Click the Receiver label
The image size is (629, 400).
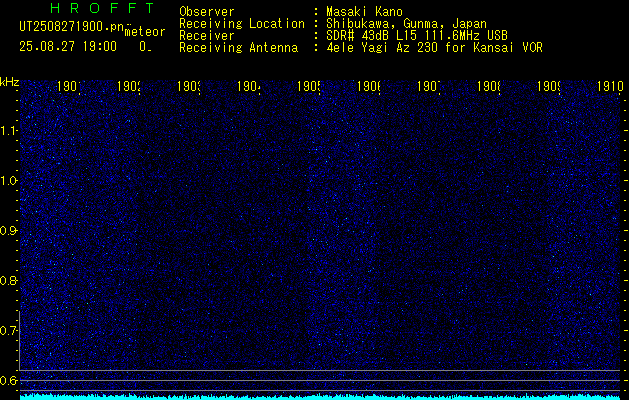point(207,36)
